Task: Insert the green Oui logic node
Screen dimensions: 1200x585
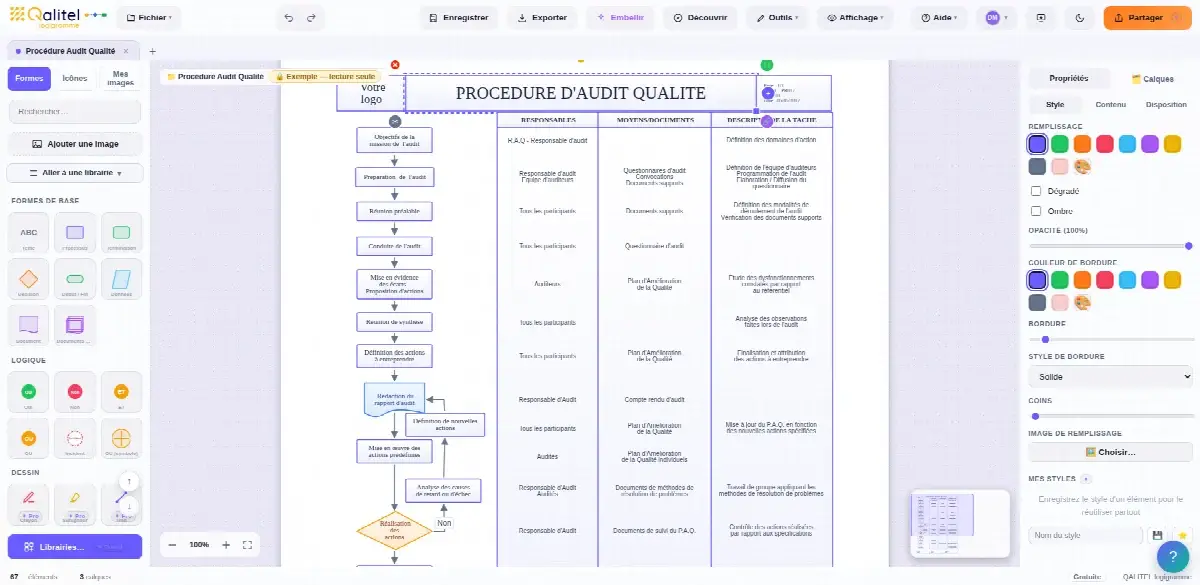Action: 29,392
